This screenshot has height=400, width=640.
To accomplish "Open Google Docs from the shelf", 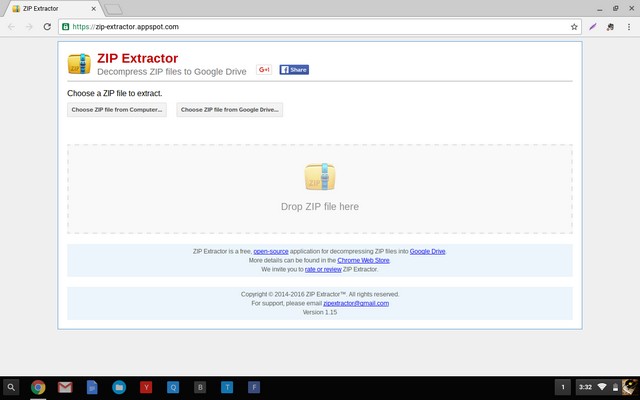I will point(92,387).
